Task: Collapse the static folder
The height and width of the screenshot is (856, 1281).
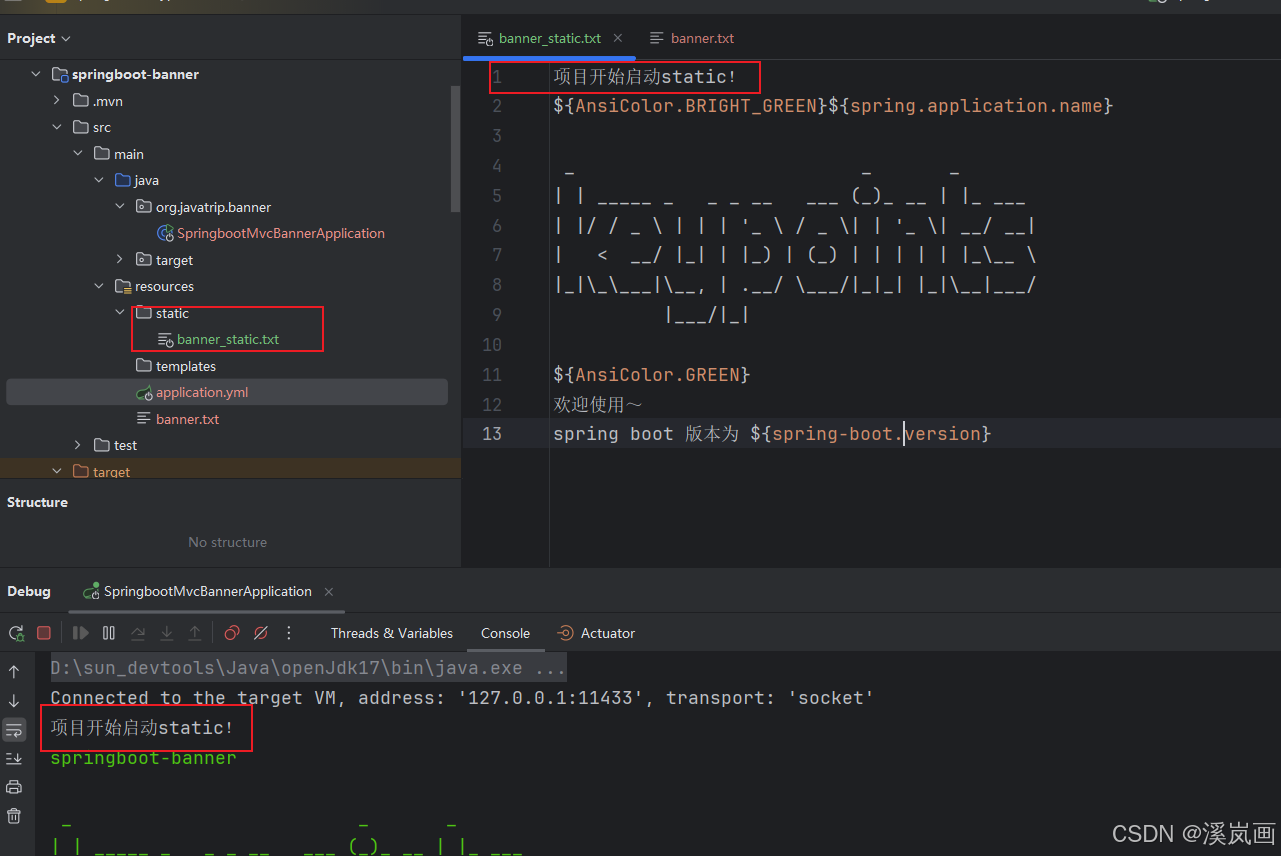Action: [120, 313]
